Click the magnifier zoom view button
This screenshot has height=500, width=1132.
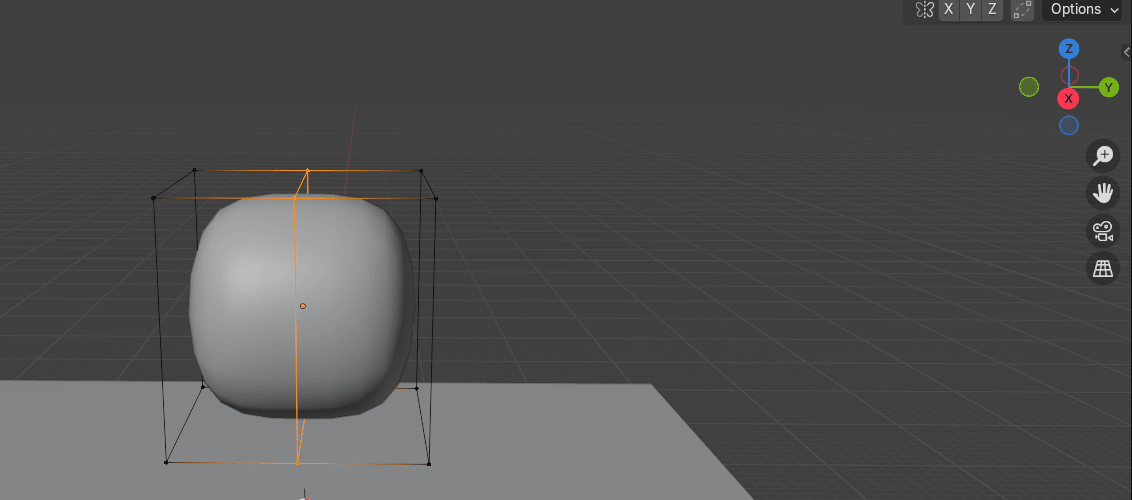tap(1103, 156)
